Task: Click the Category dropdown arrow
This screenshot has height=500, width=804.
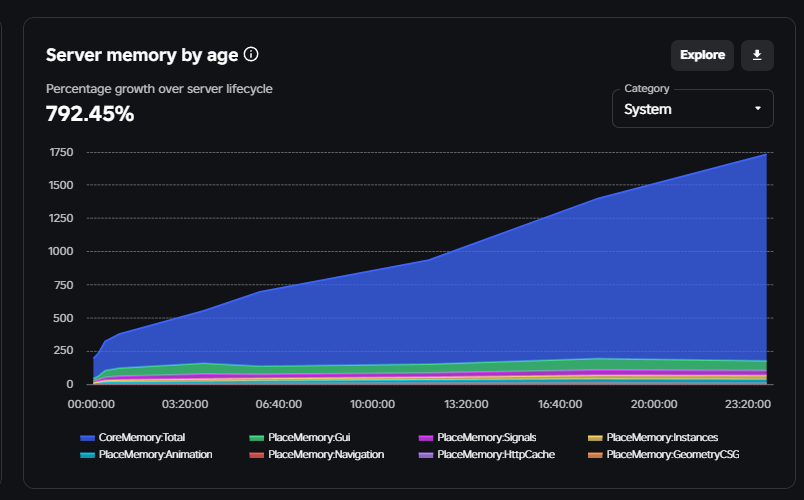Action: point(757,109)
